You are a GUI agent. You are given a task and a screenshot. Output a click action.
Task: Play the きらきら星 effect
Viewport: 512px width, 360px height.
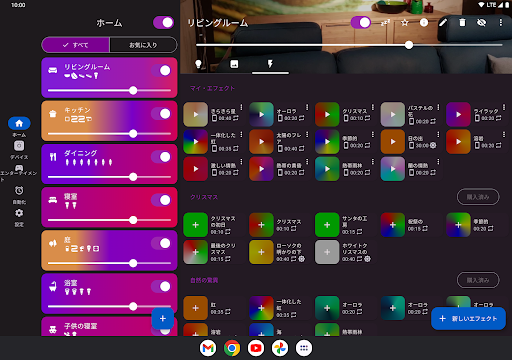pos(195,115)
